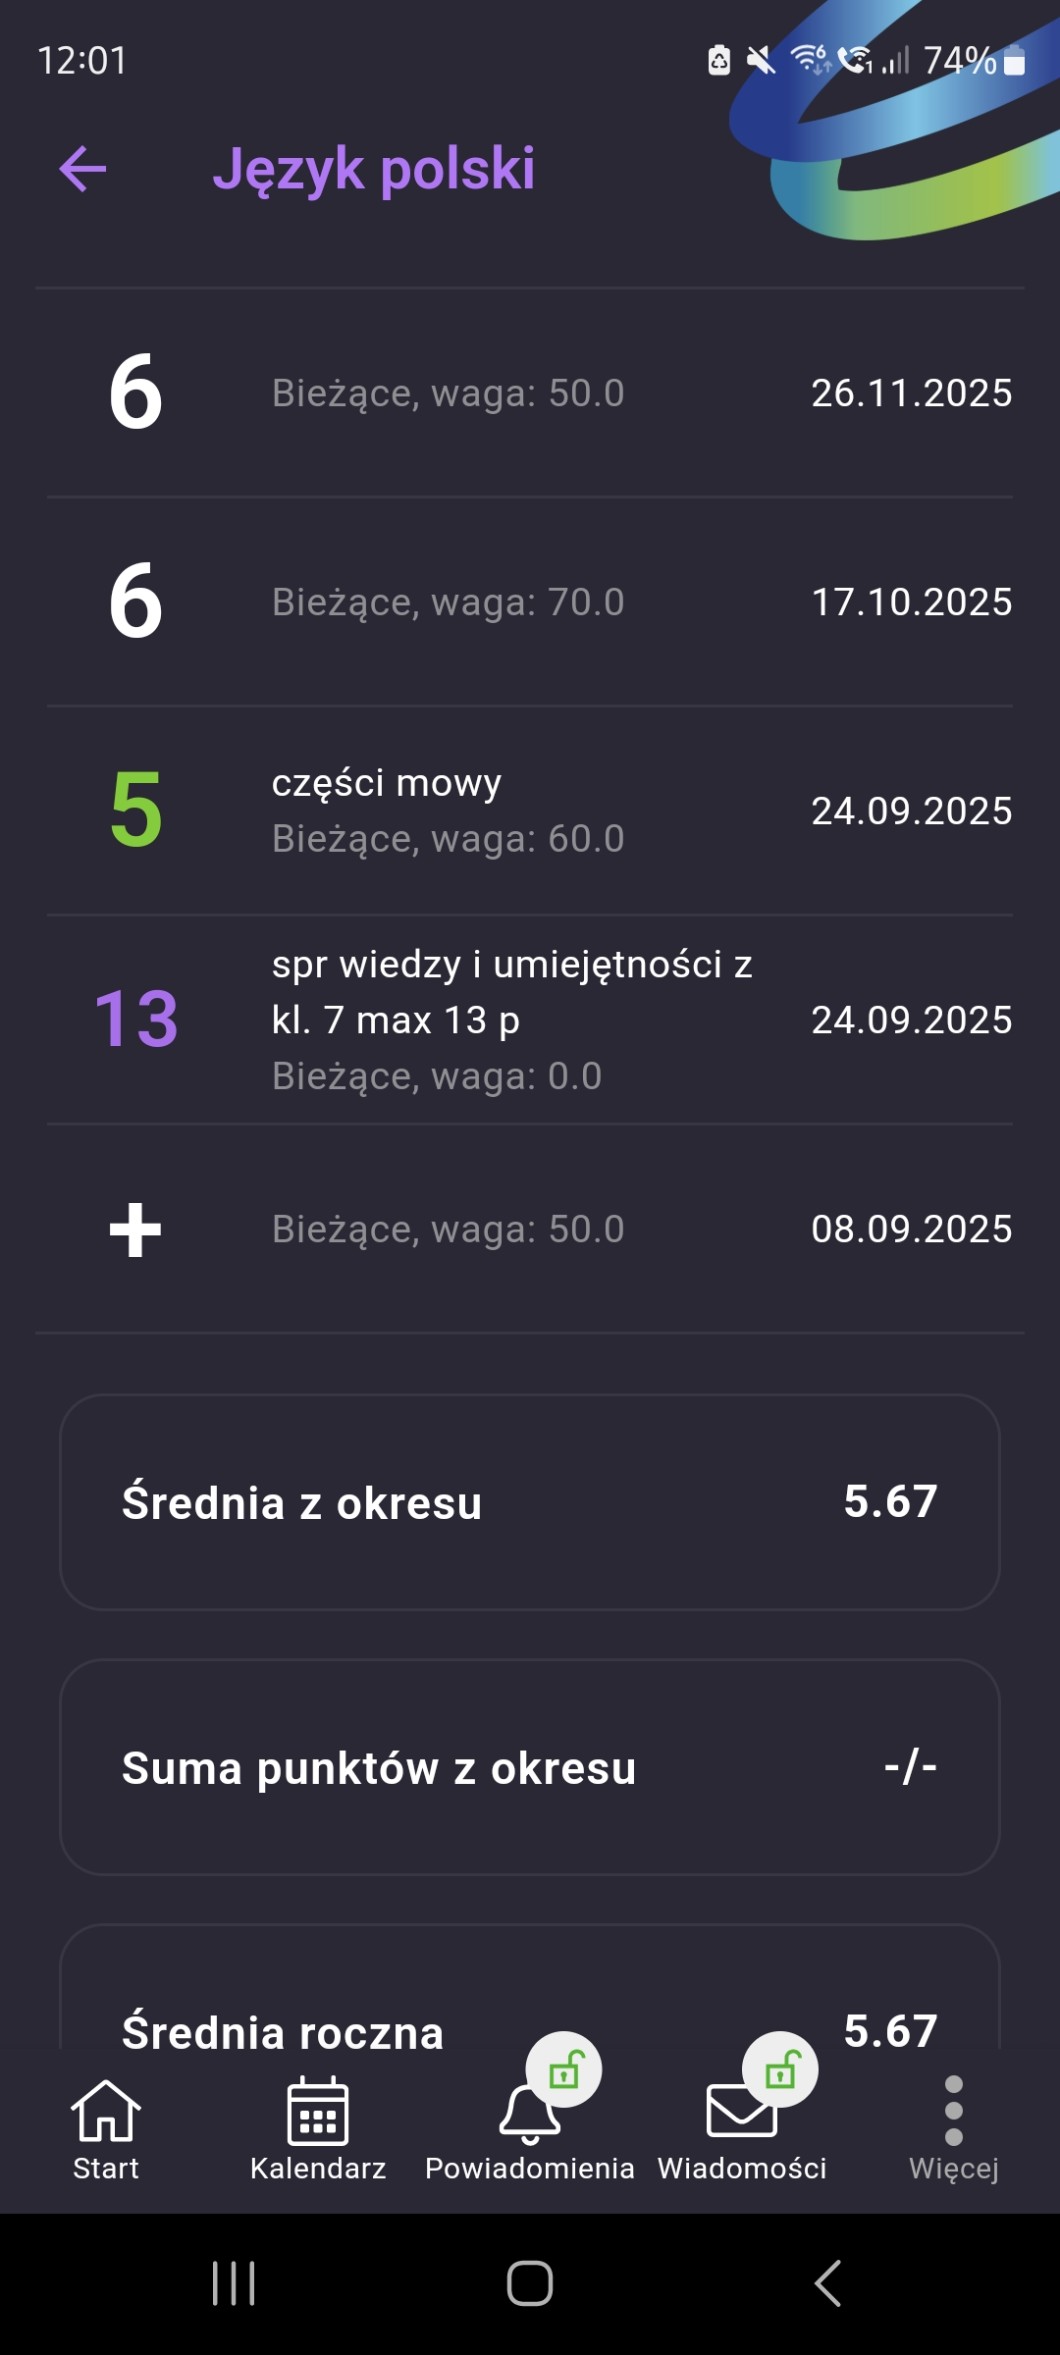This screenshot has width=1060, height=2355.
Task: Open Android recent apps button
Action: point(234,2283)
